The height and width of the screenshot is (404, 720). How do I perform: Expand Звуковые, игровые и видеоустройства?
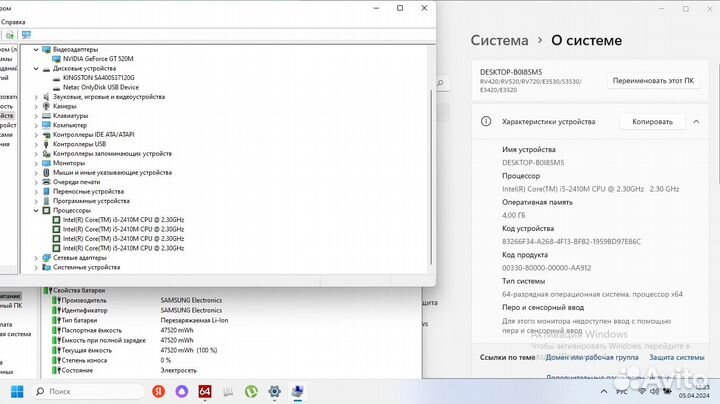coord(36,97)
